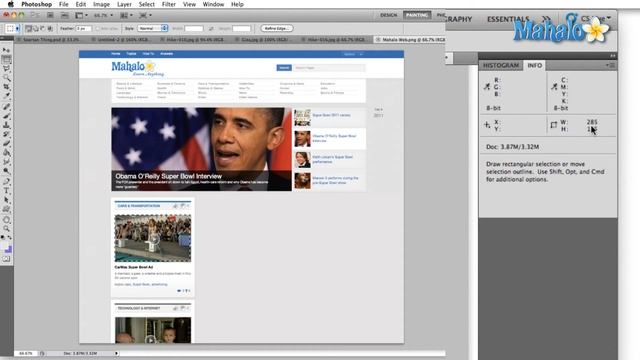
Task: Launch Bridge from application bar
Action: (50, 16)
